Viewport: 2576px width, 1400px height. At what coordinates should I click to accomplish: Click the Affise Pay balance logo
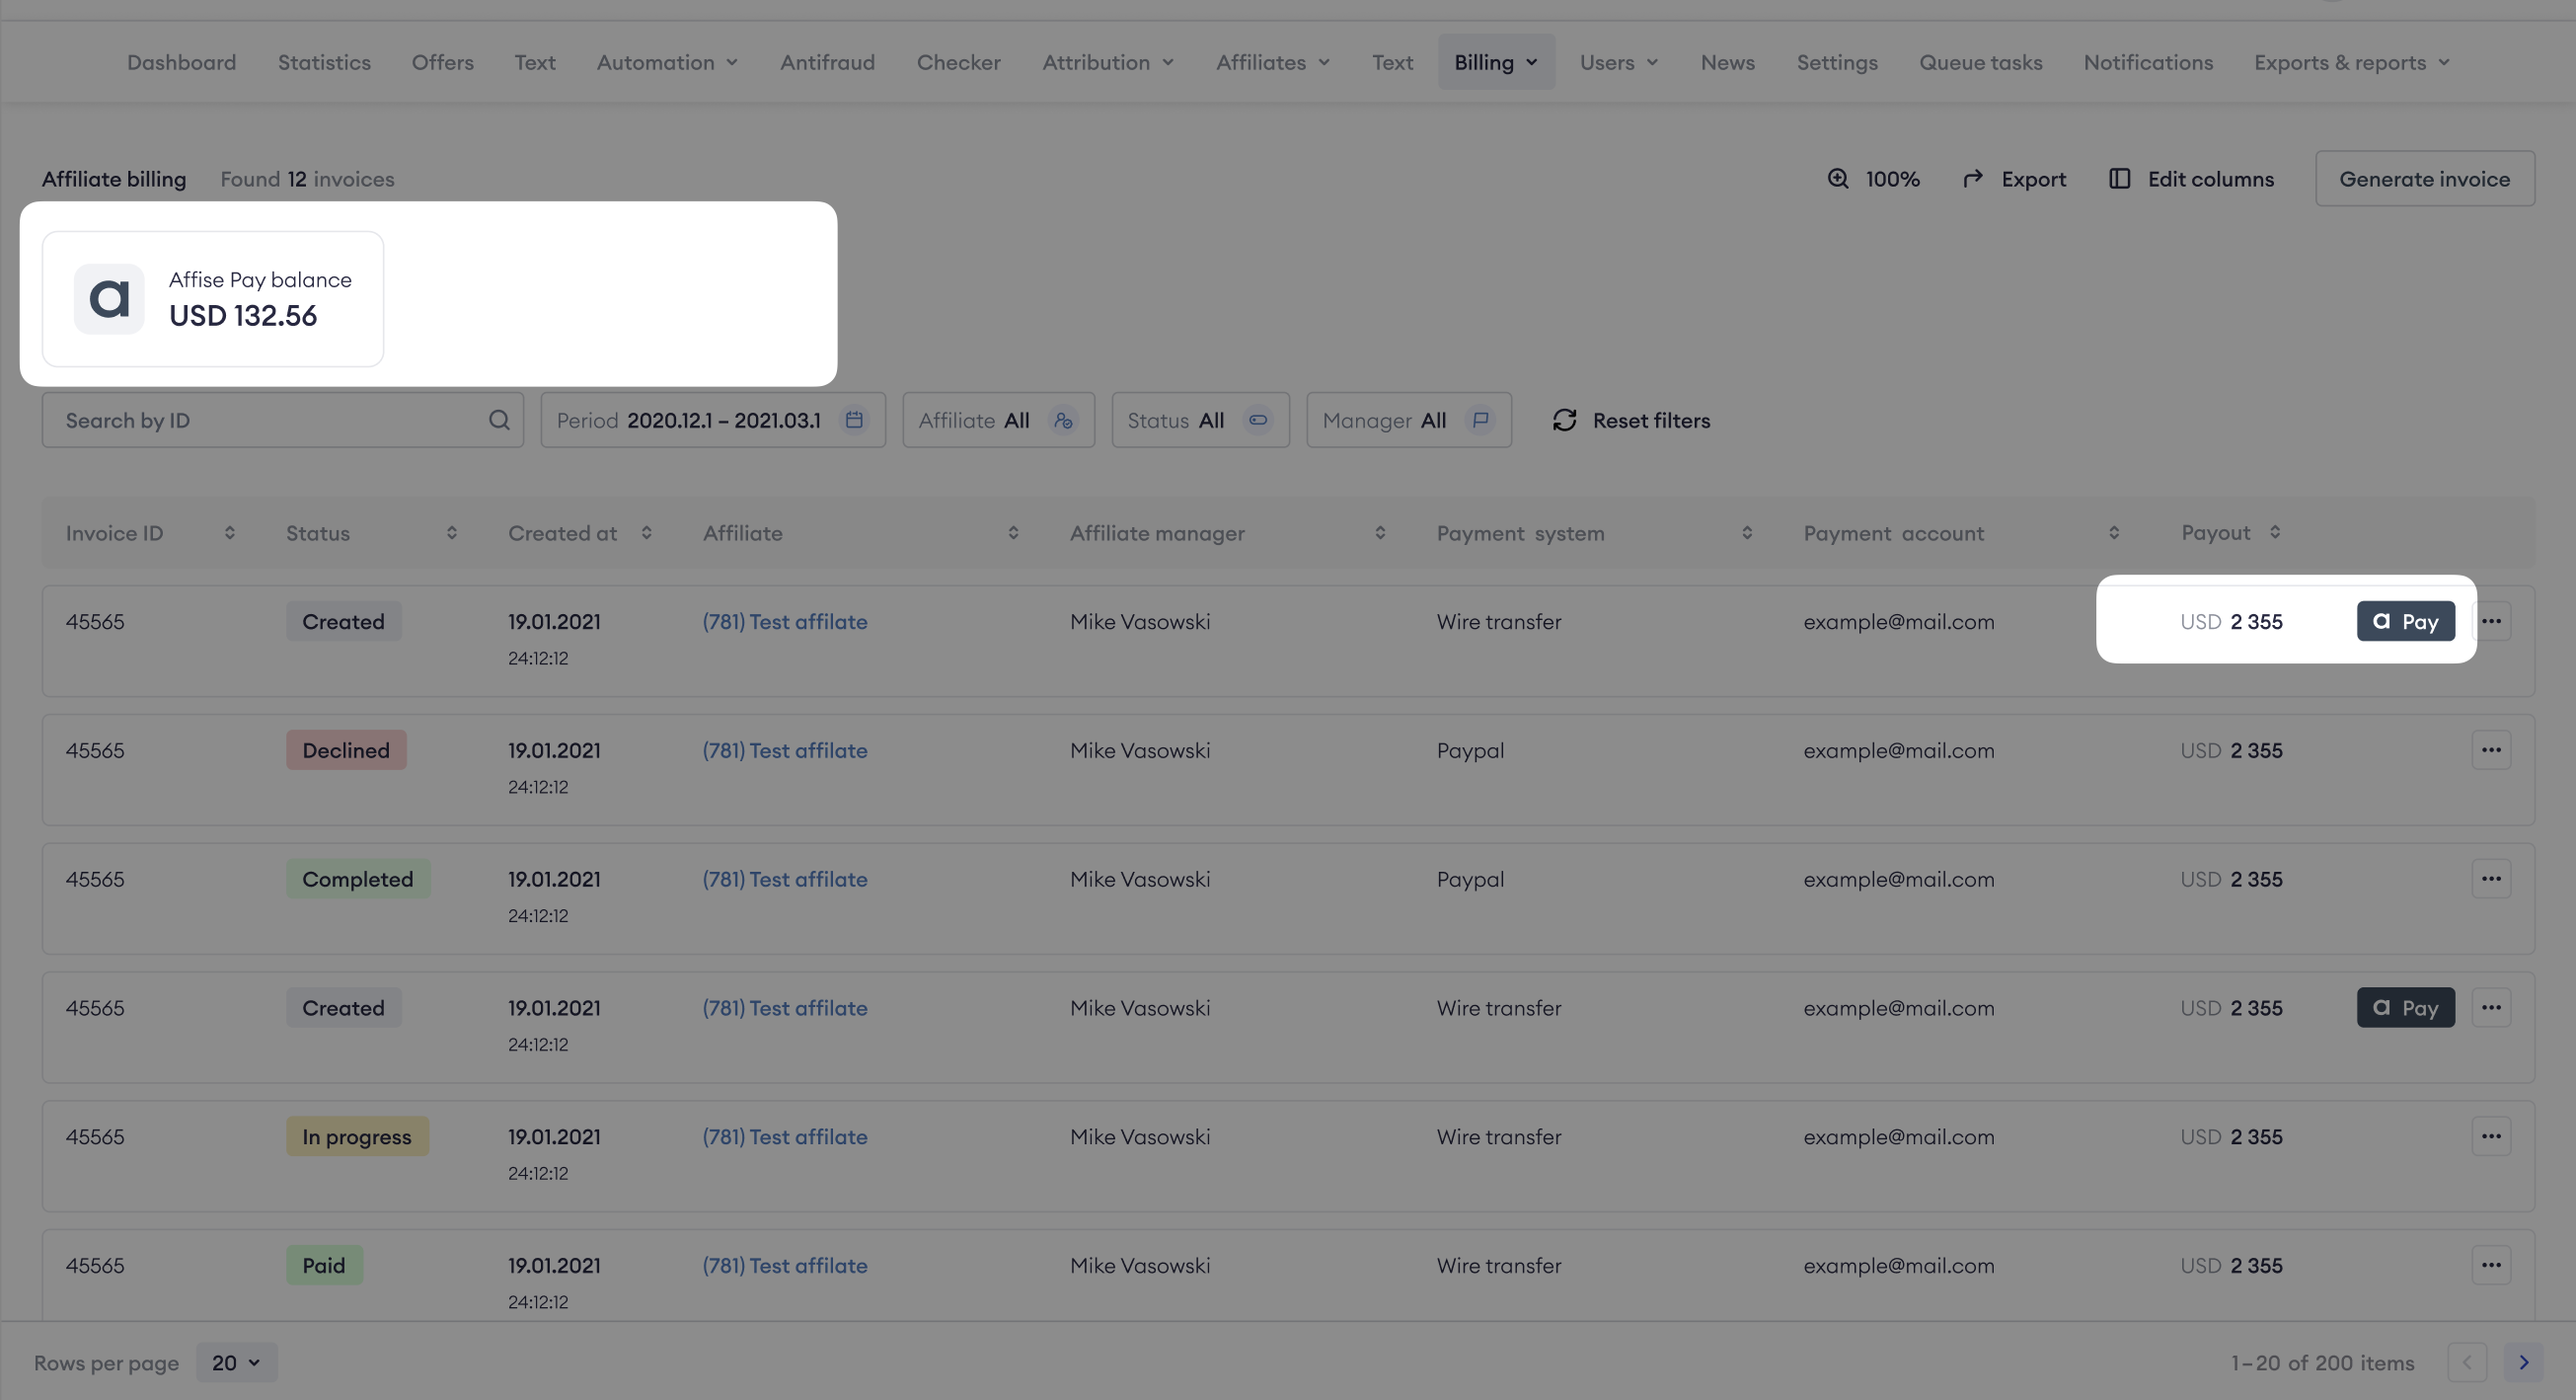109,298
